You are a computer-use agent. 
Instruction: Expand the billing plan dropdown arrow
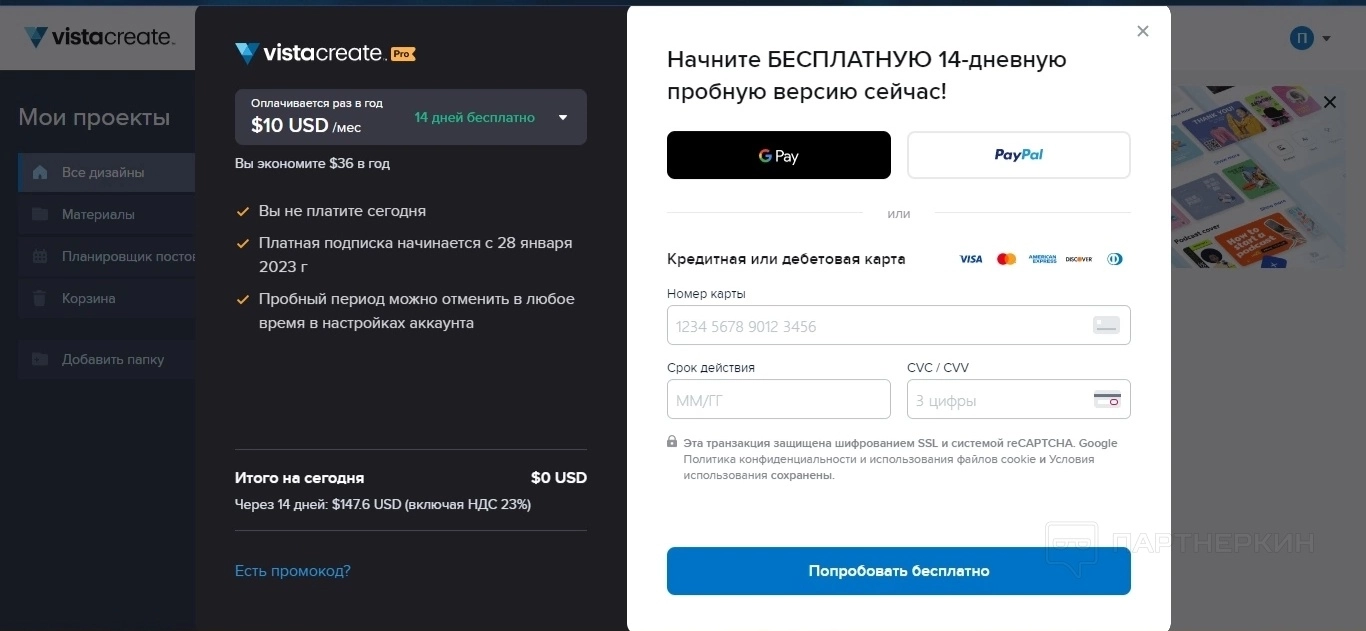click(x=563, y=117)
